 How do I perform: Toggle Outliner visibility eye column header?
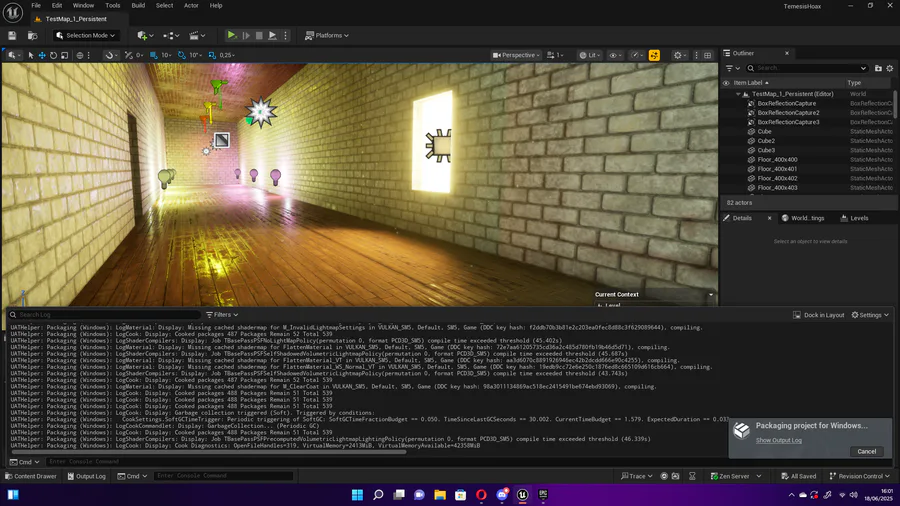point(726,83)
